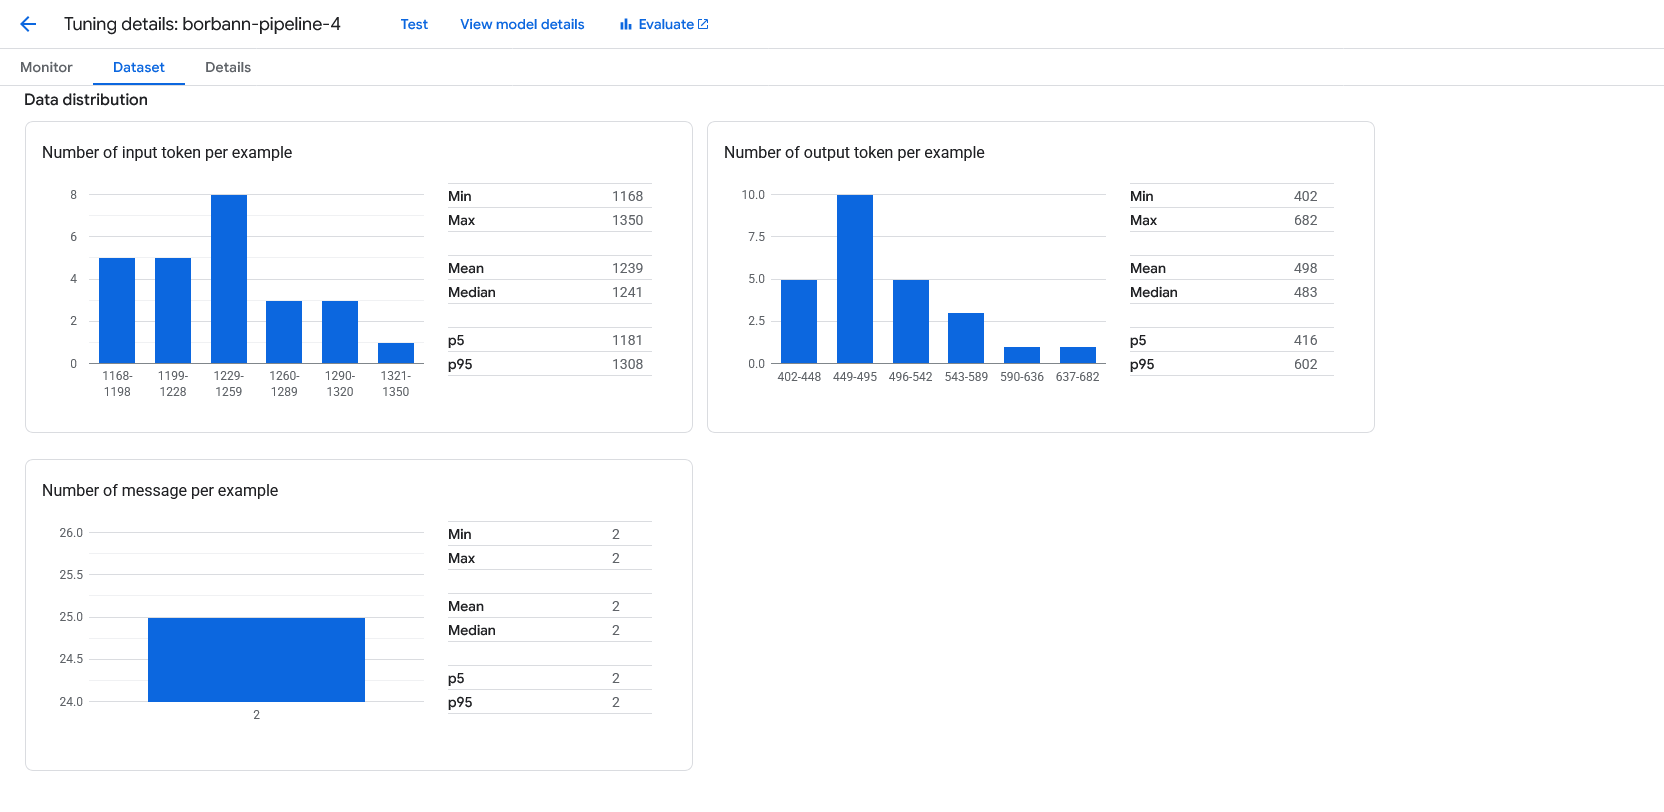Go to the Details tab

(228, 67)
